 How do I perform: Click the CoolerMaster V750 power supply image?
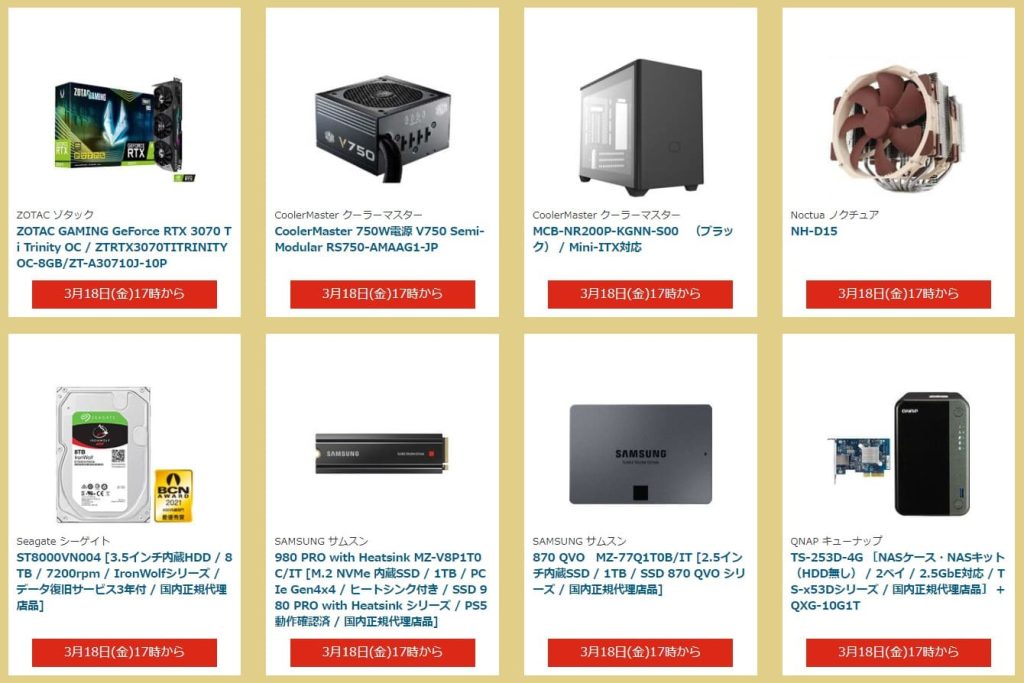coord(383,129)
